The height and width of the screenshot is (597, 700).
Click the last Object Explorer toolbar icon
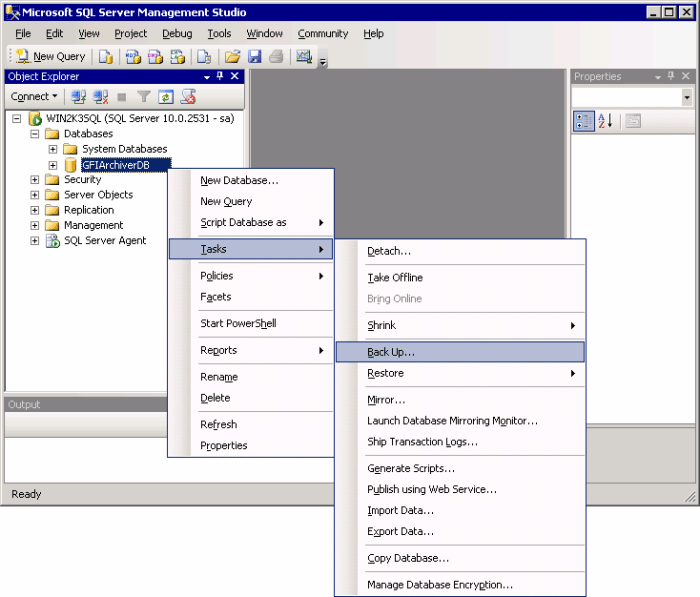(188, 96)
